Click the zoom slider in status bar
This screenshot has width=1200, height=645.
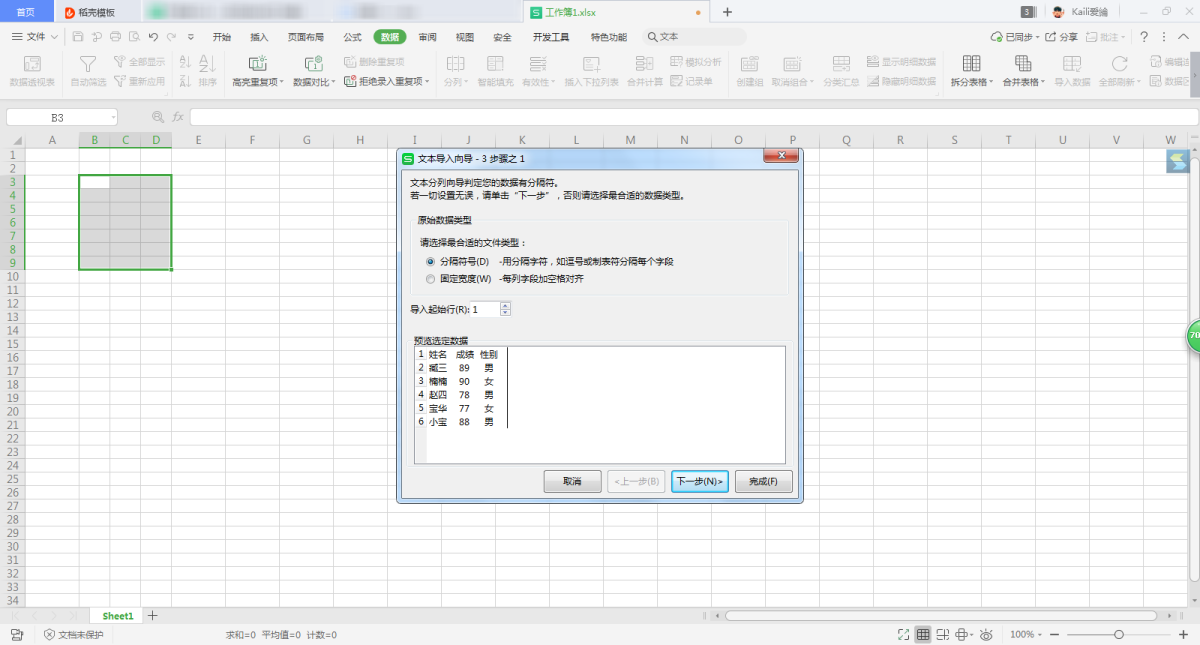pyautogui.click(x=1118, y=634)
